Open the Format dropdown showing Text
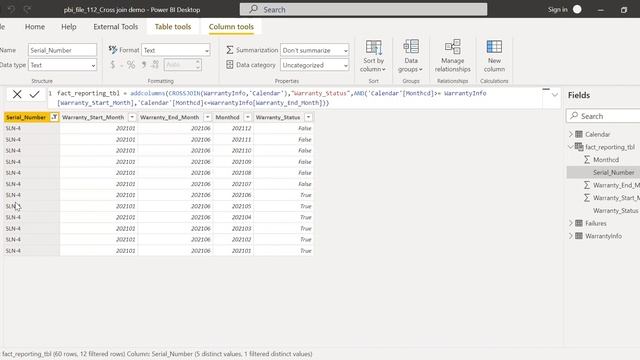This screenshot has width=640, height=360. (x=176, y=50)
